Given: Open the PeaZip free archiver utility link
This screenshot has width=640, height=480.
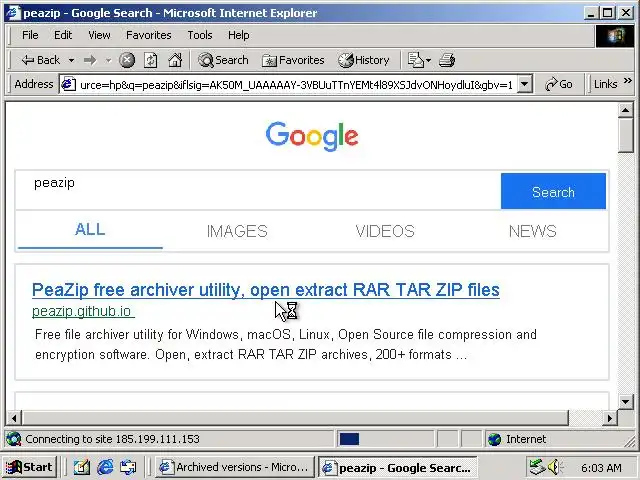Looking at the screenshot, I should (266, 290).
